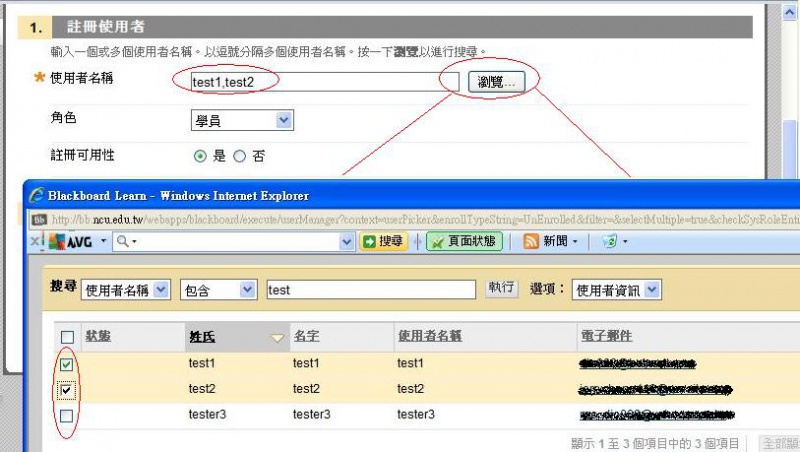Open the 包含 search condition dropdown

tap(218, 289)
